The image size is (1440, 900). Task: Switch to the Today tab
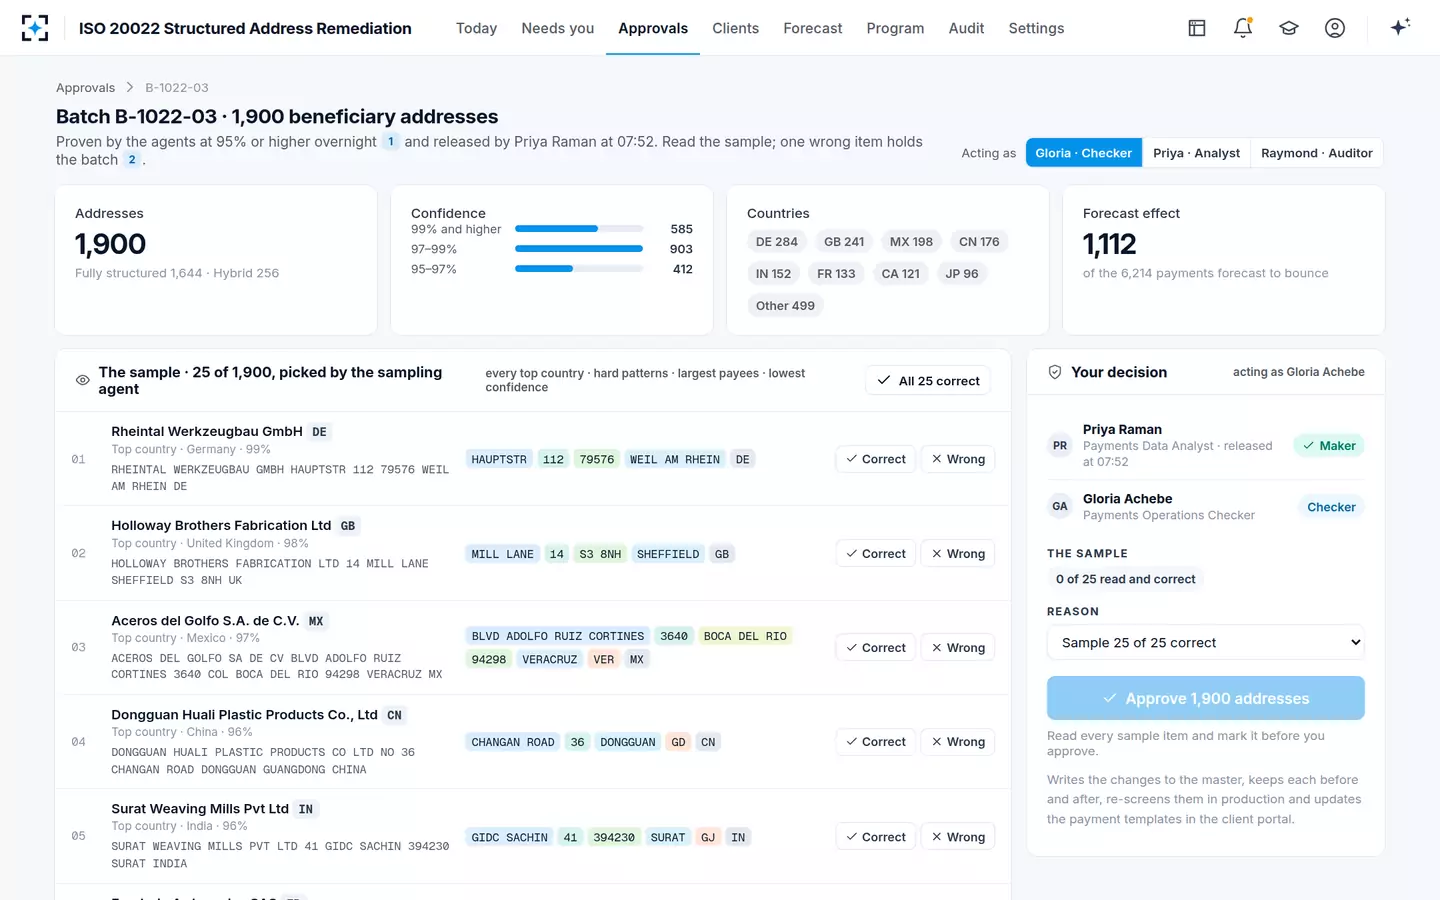coord(476,28)
